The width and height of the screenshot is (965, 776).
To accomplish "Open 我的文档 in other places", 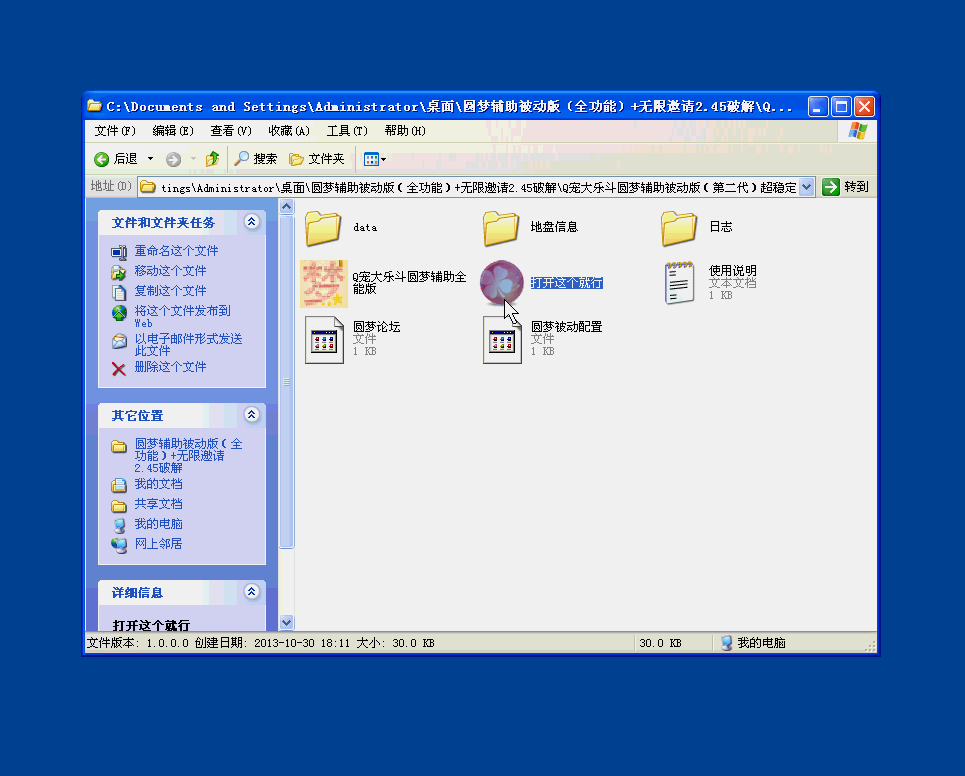I will pyautogui.click(x=159, y=484).
